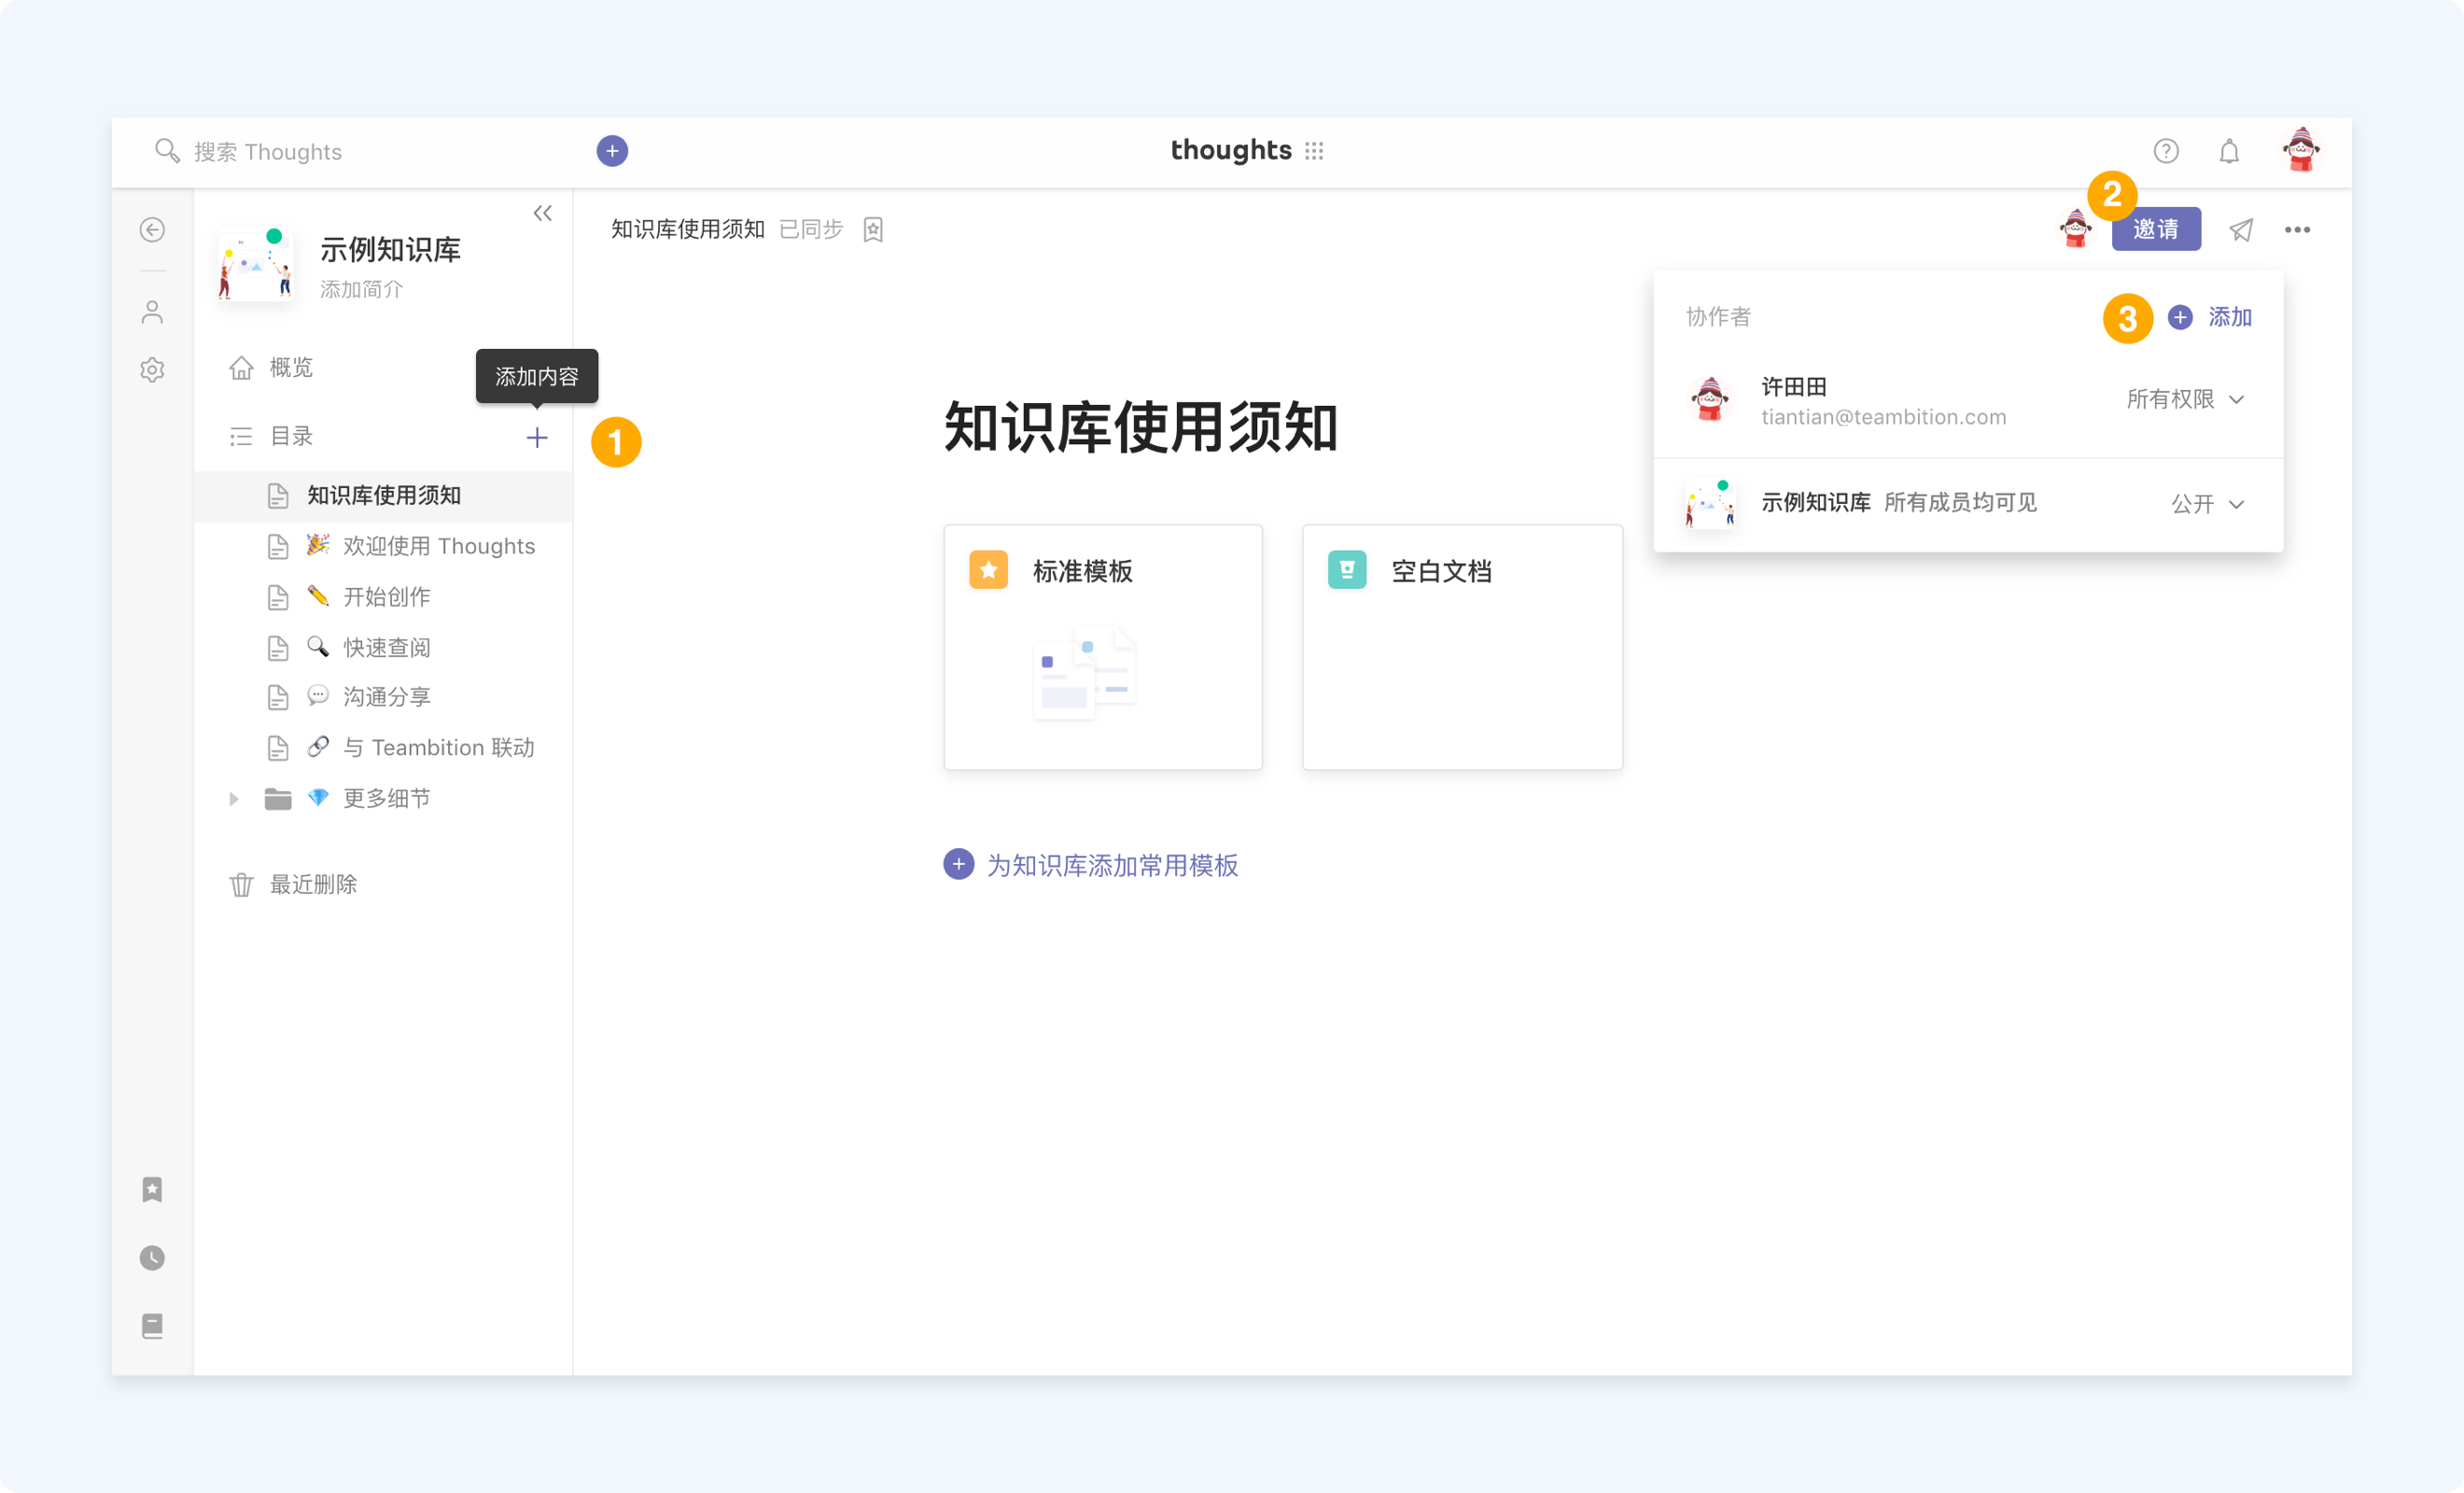Collapse the sidebar with double chevron
The height and width of the screenshot is (1493, 2464).
point(543,213)
